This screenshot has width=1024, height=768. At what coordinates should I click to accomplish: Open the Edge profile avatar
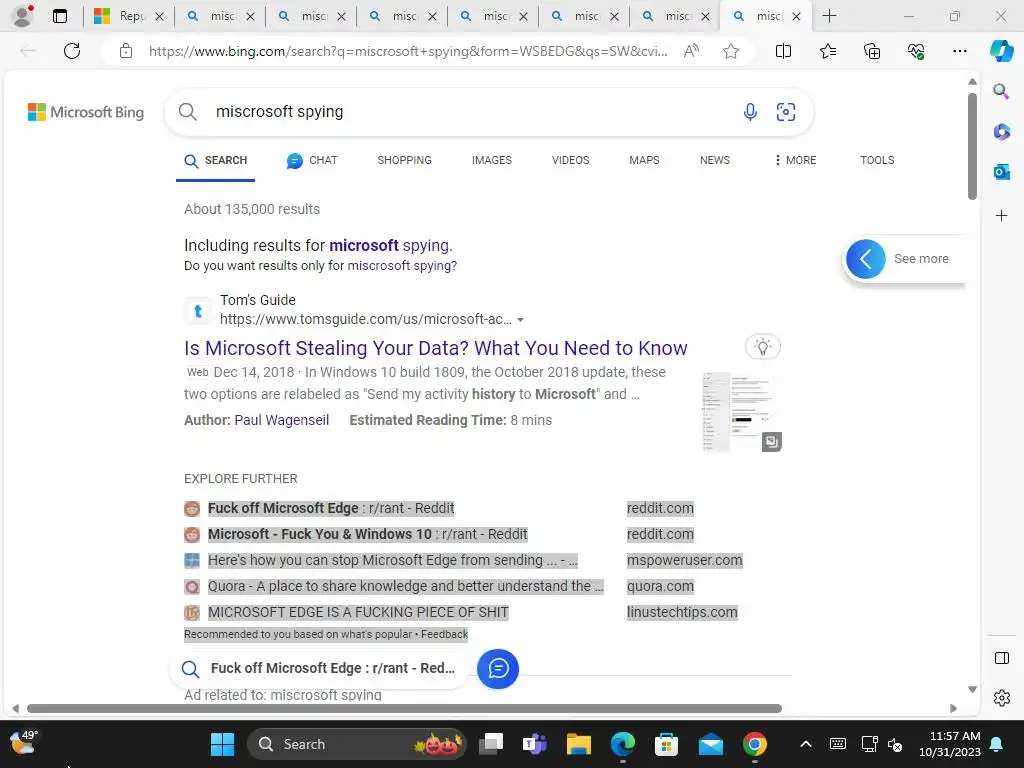point(23,16)
